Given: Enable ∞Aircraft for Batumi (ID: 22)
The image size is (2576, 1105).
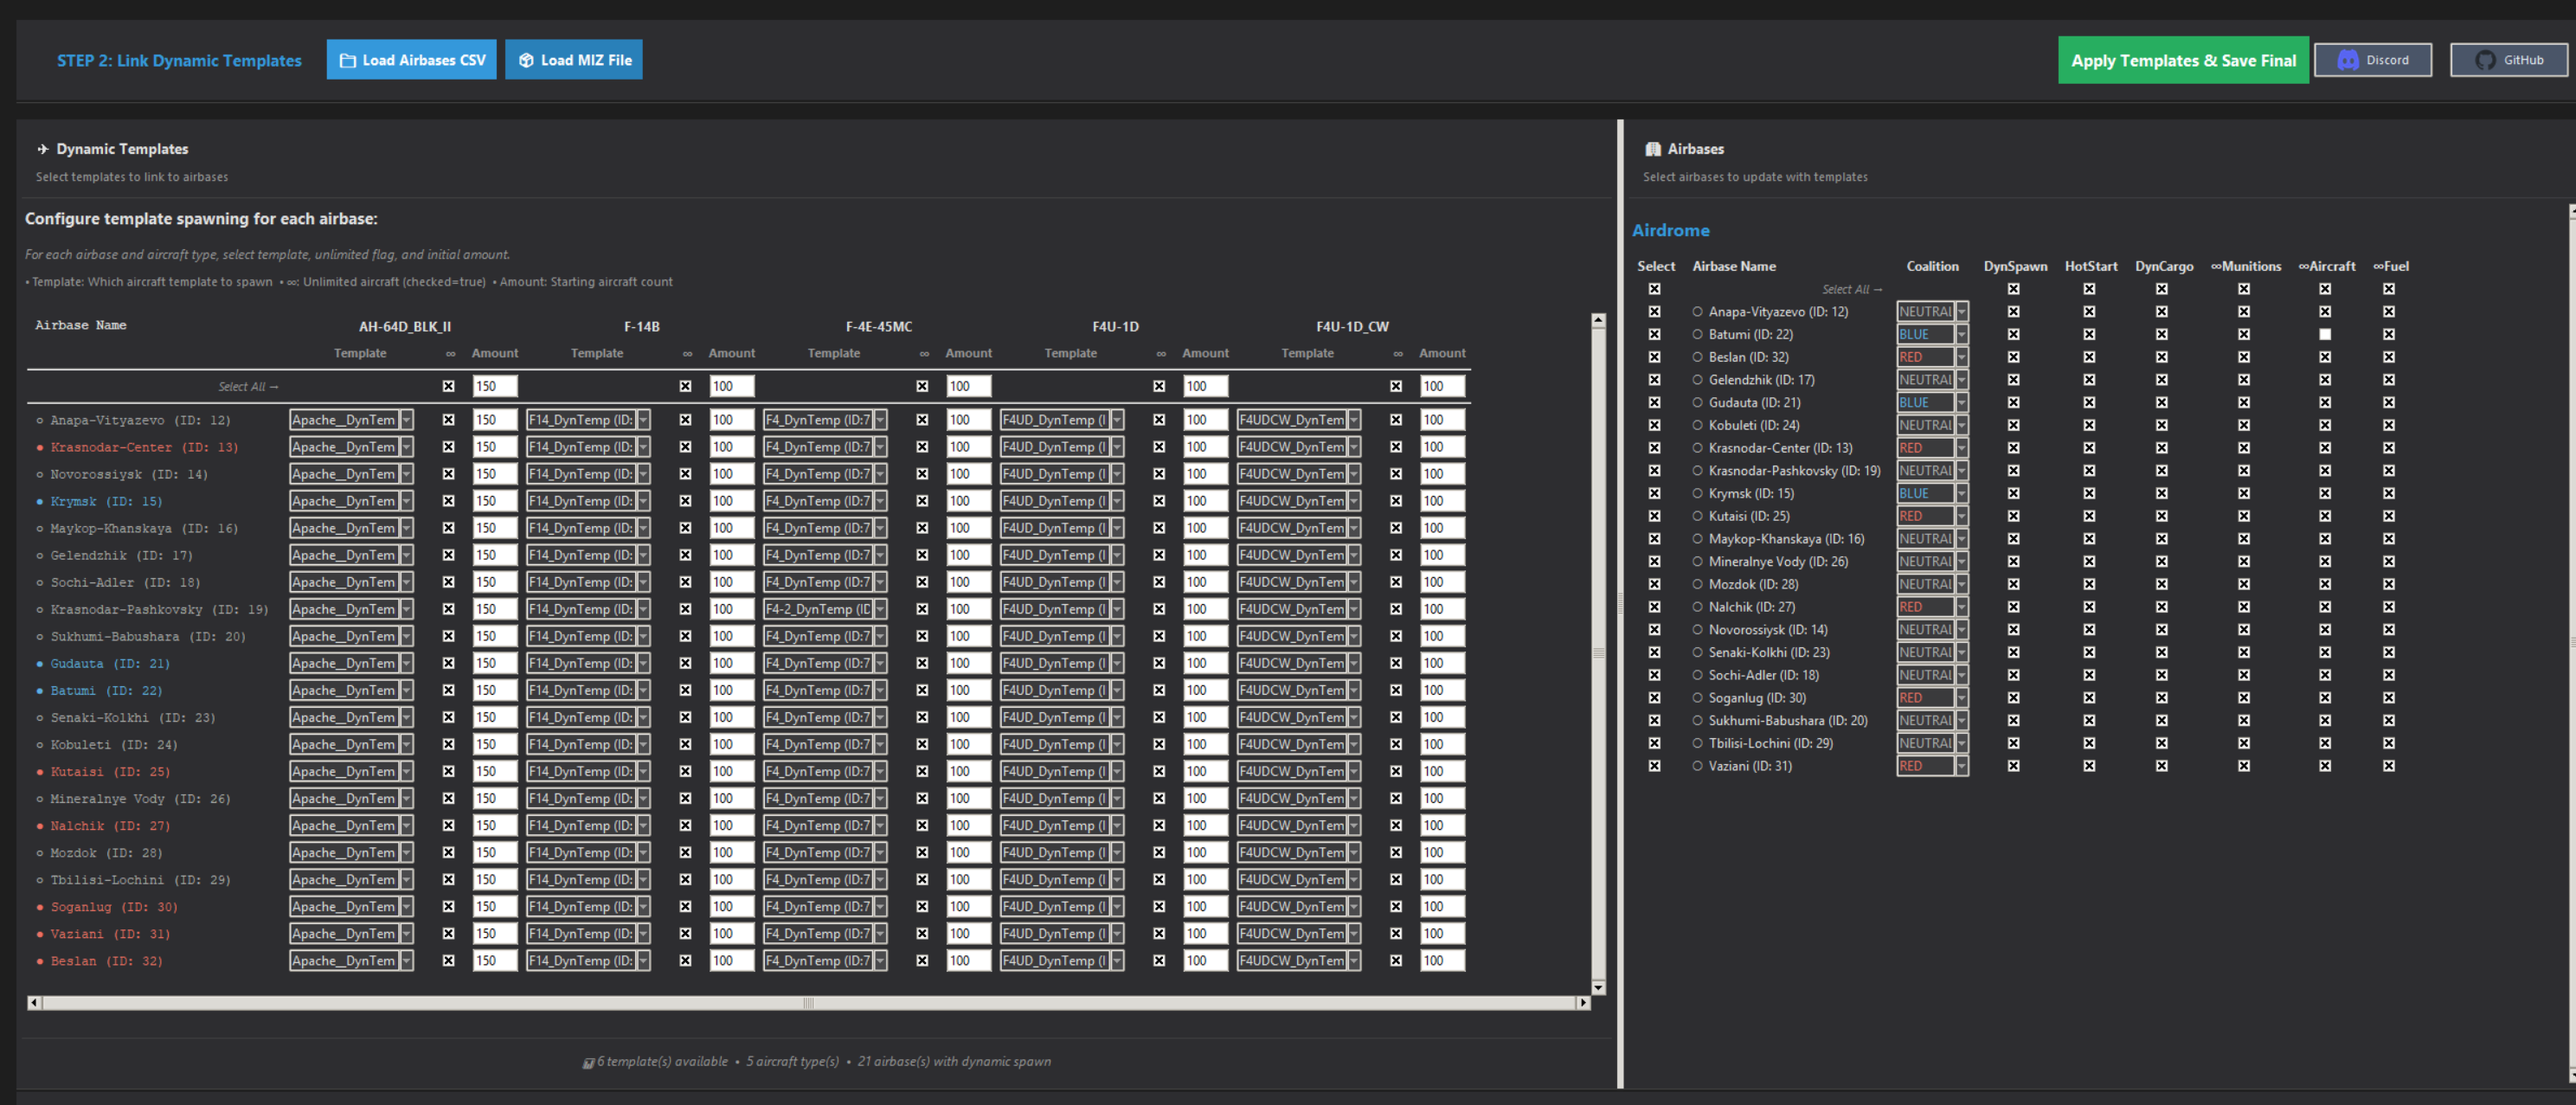Looking at the screenshot, I should [2325, 334].
